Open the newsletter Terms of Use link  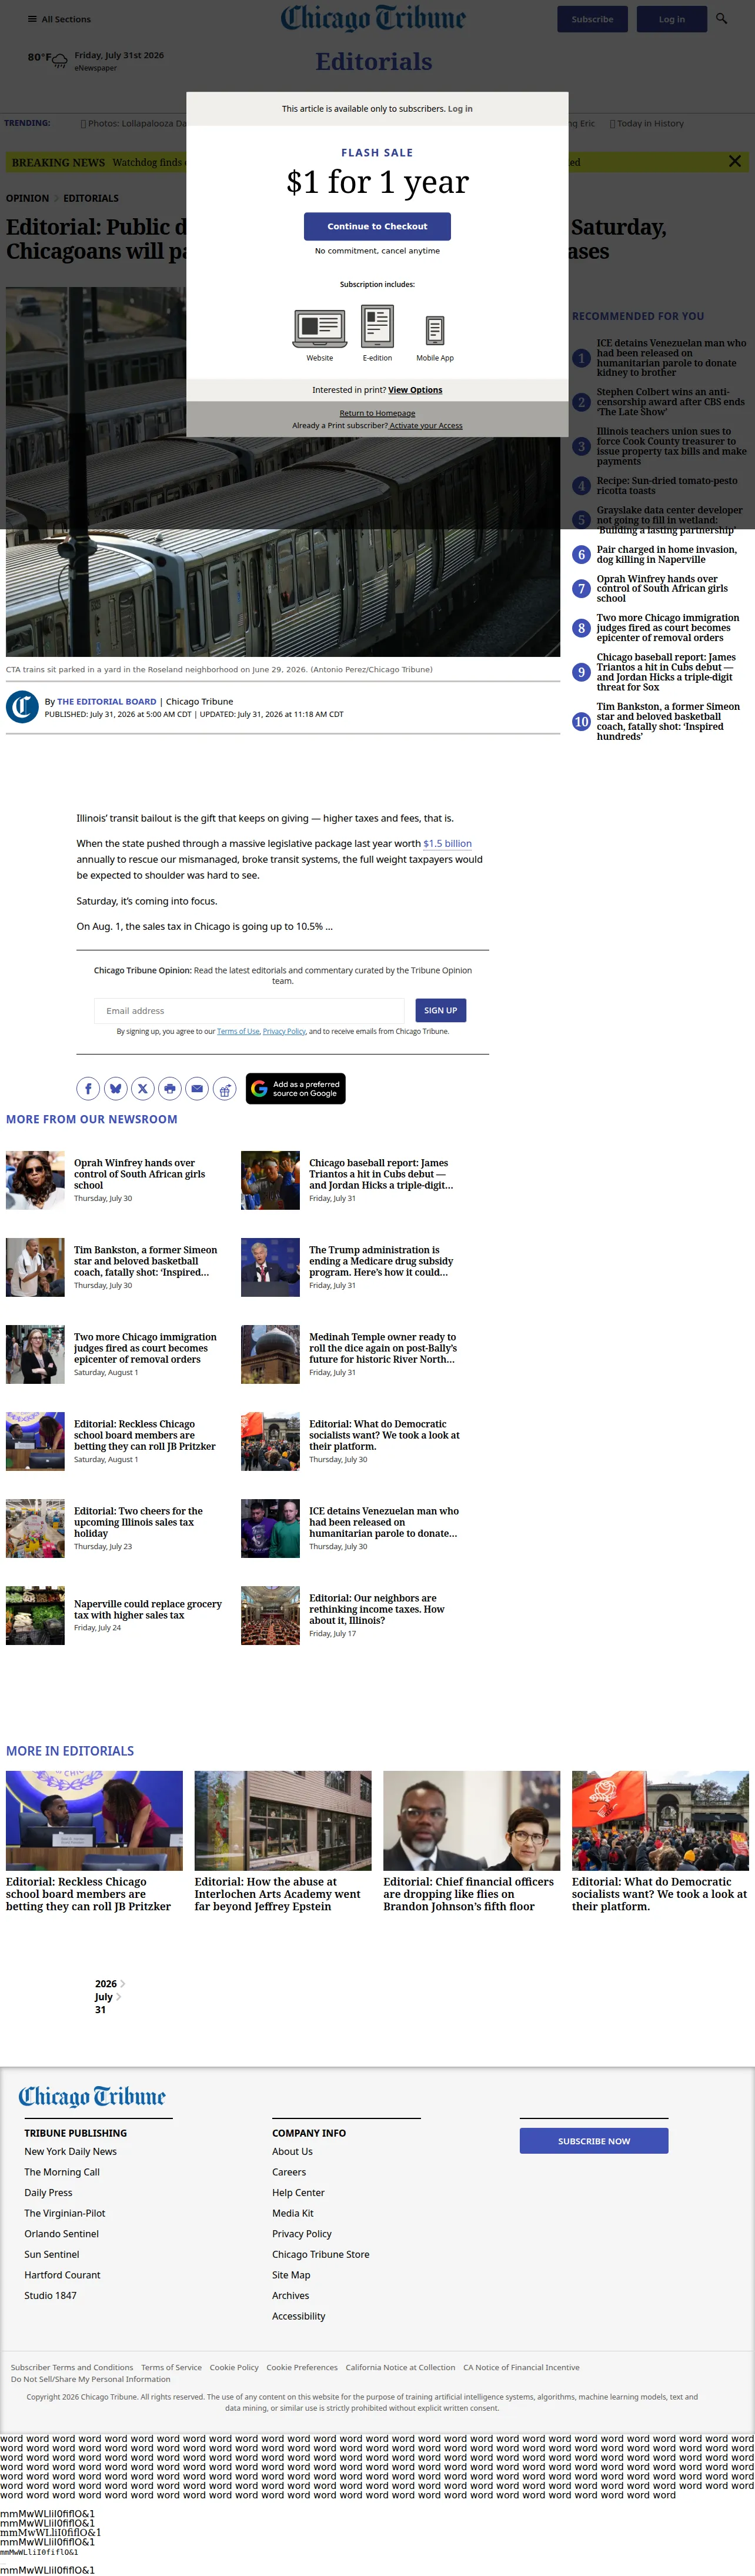click(x=238, y=1031)
